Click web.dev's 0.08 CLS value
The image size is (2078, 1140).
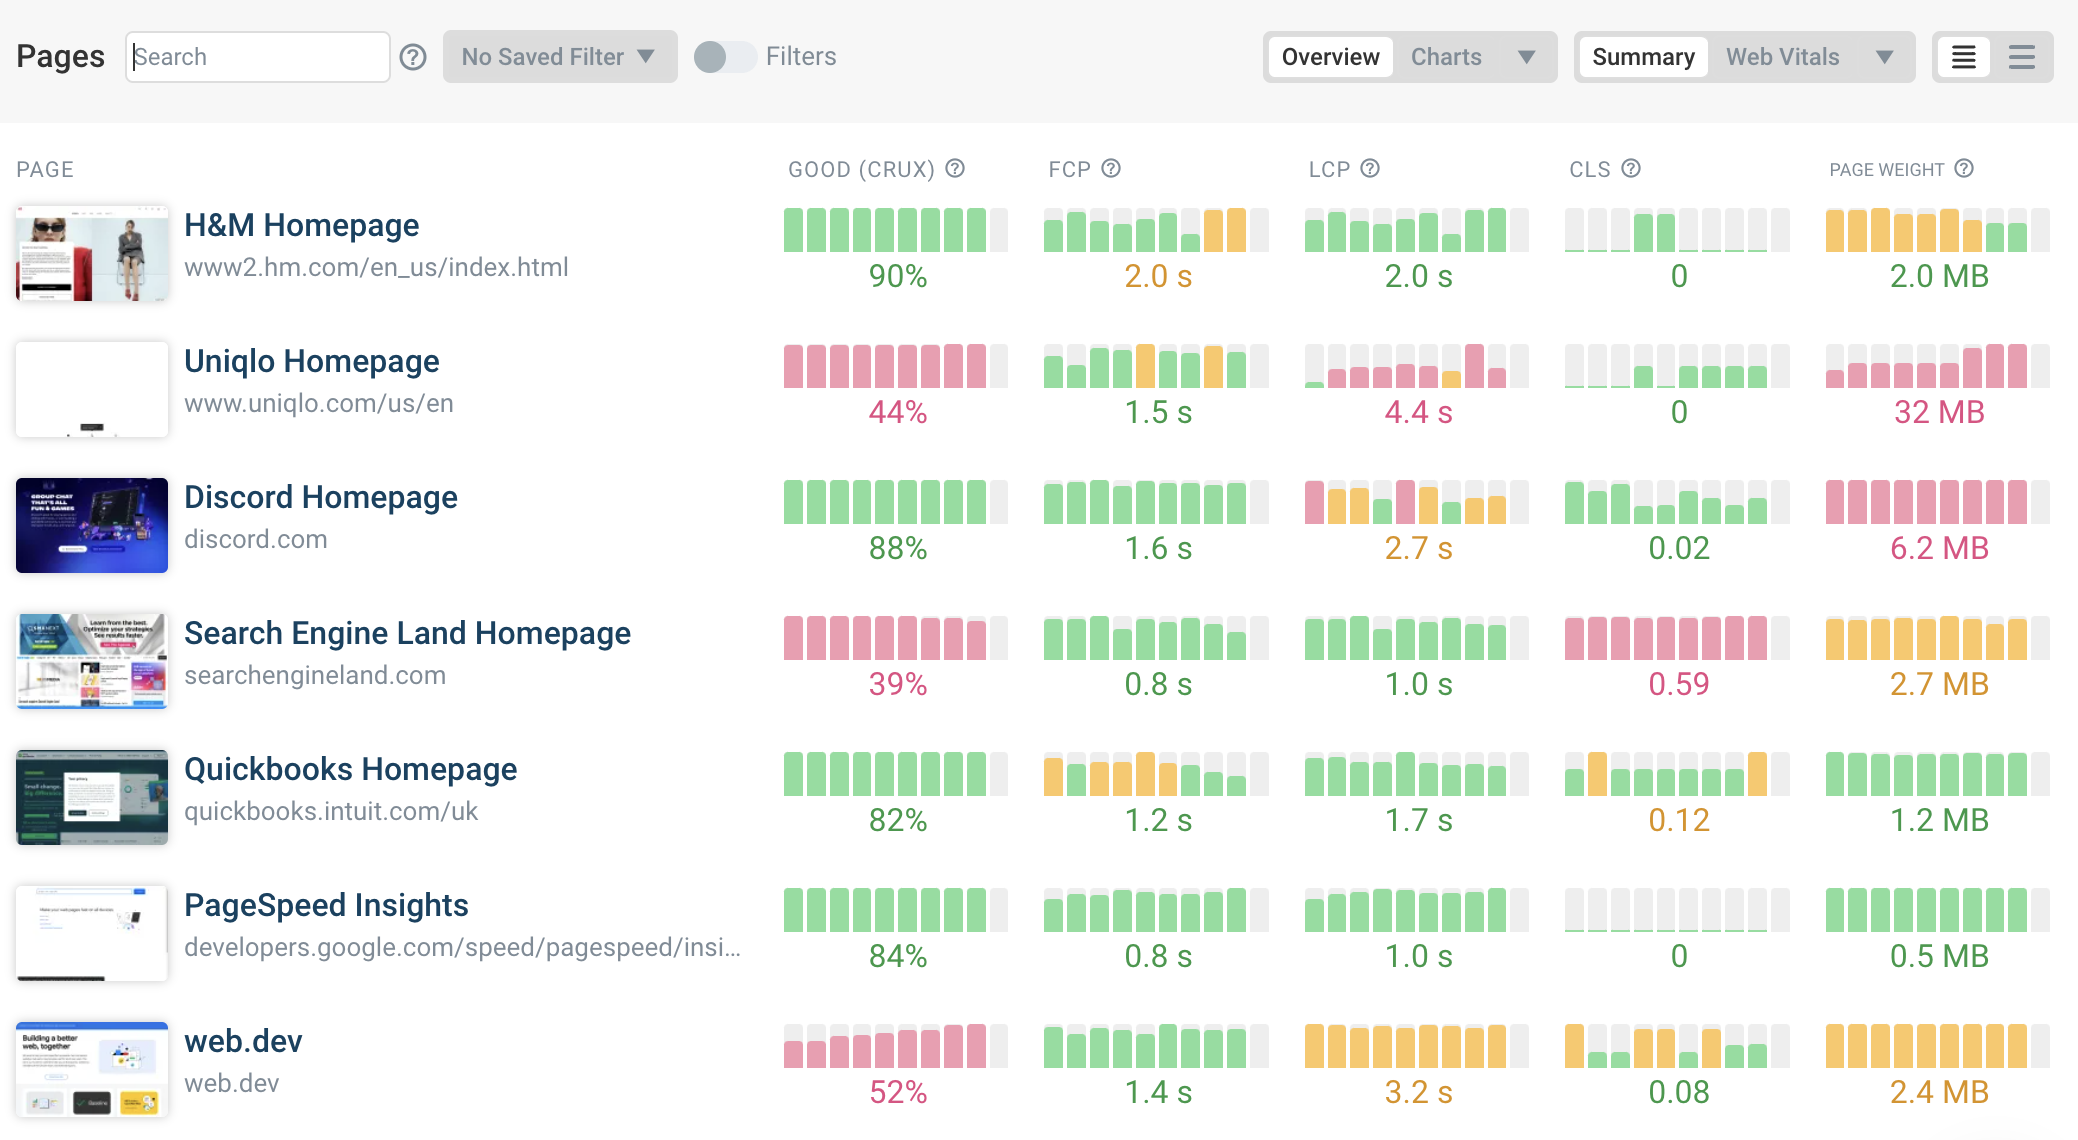coord(1679,1092)
